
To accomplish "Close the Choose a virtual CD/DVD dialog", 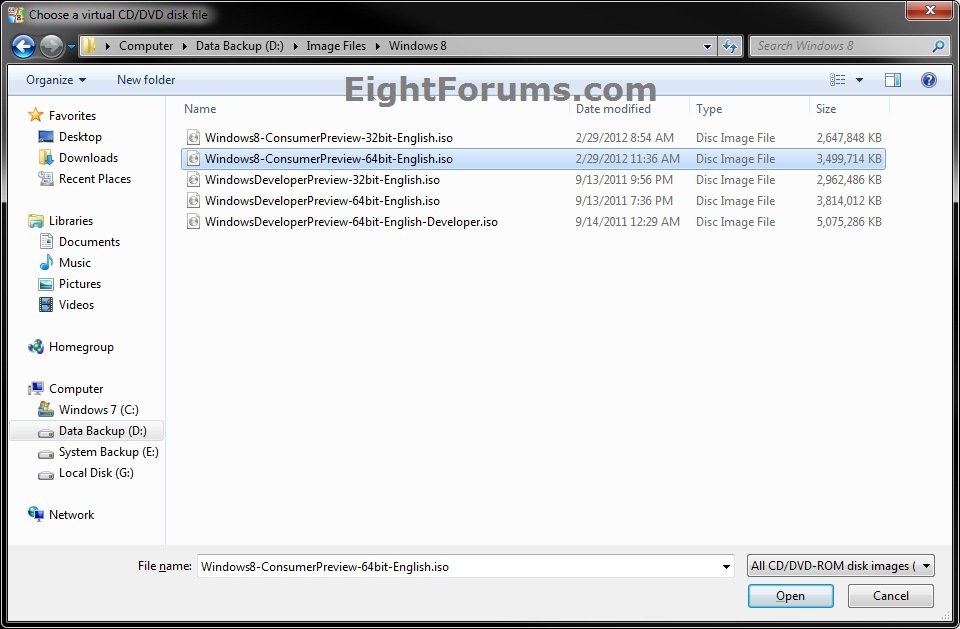I will tap(929, 10).
